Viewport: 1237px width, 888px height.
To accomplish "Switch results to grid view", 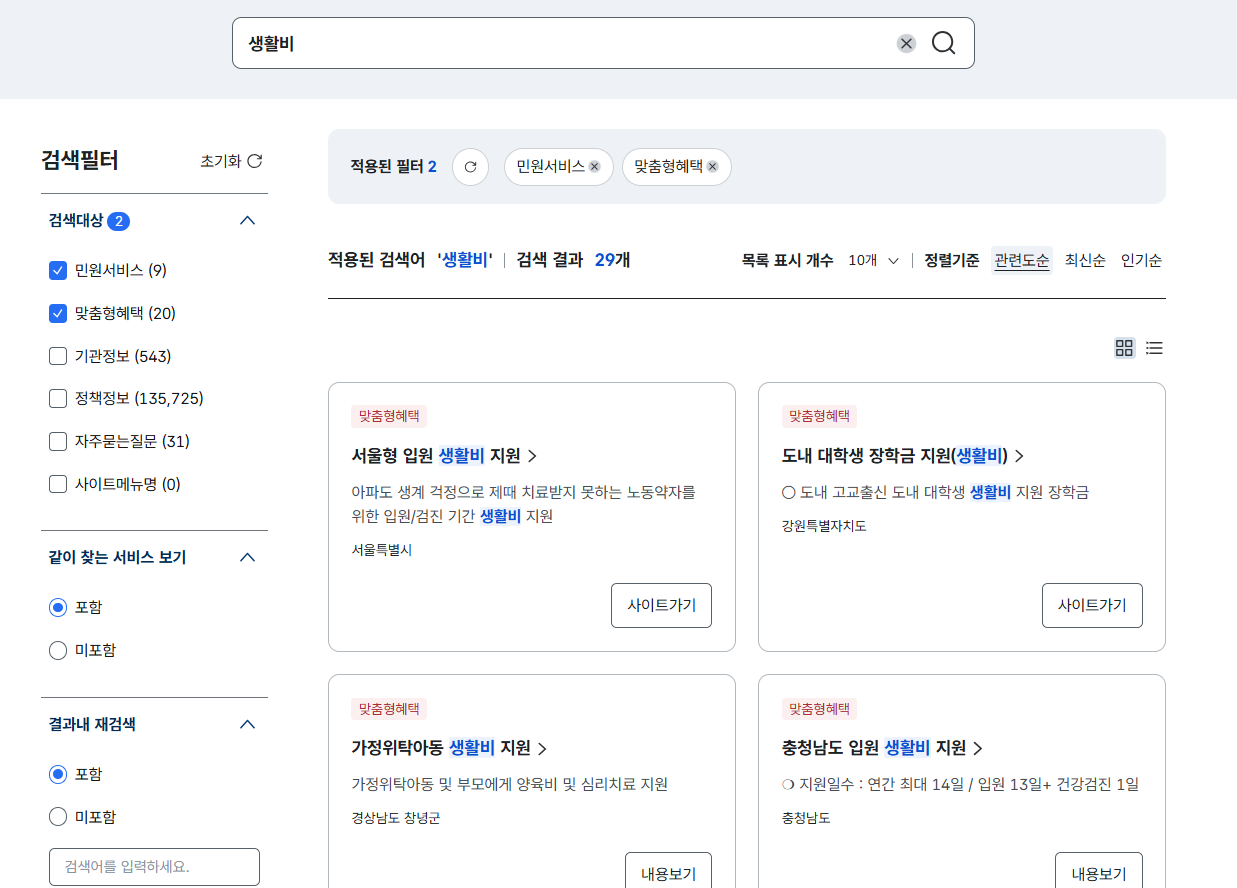I will [x=1124, y=348].
